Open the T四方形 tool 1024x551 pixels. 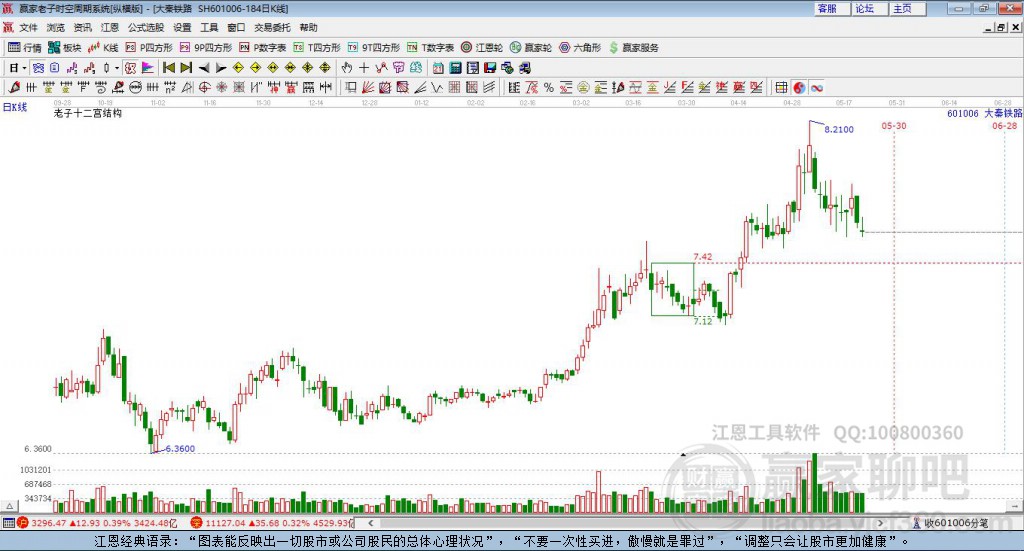tap(317, 48)
